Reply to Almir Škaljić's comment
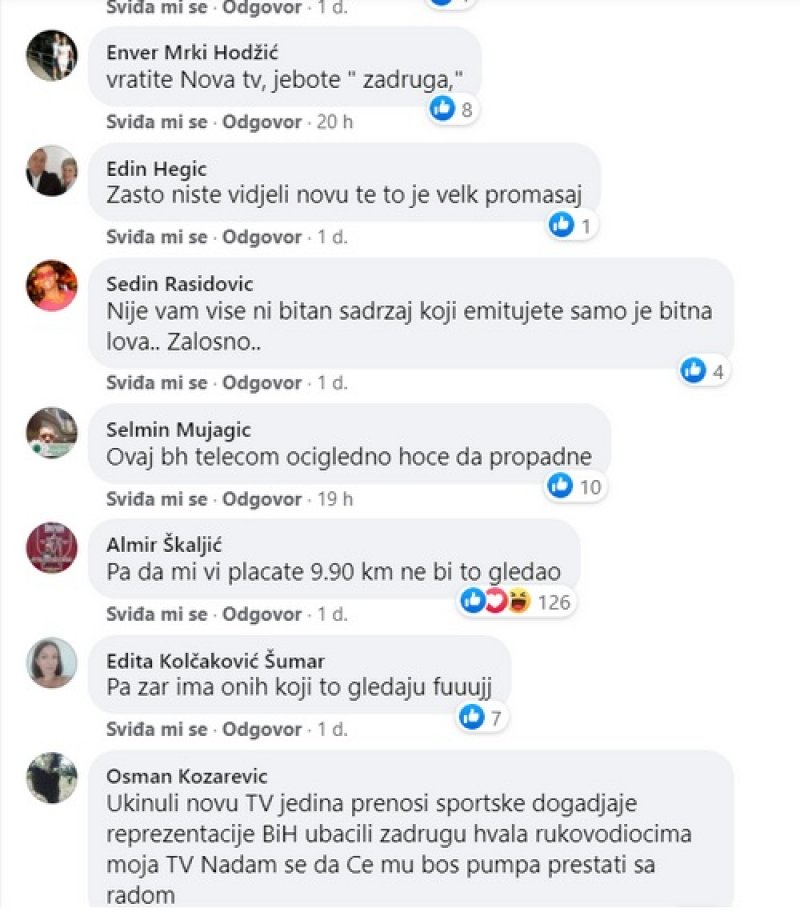 click(x=262, y=614)
